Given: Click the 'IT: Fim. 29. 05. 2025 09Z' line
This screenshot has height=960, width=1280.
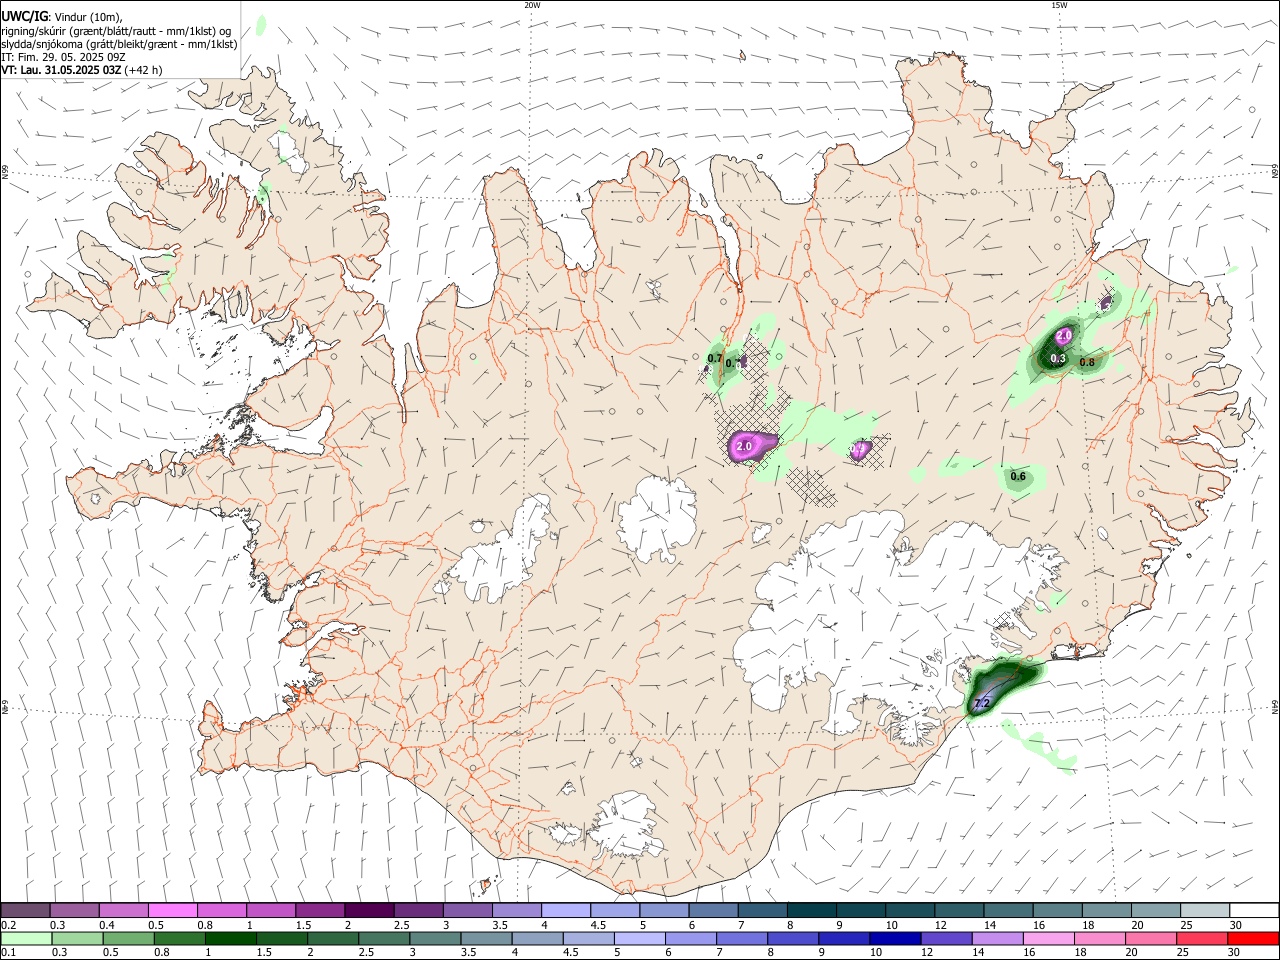Looking at the screenshot, I should click(61, 57).
